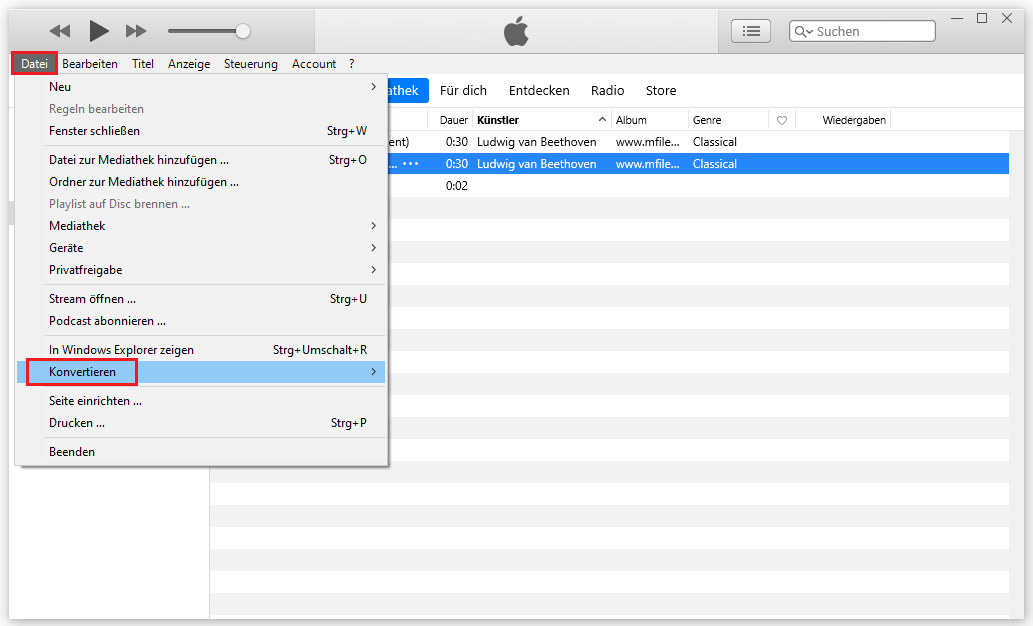Select Datei zur Mediathek hinzufügen

201,160
